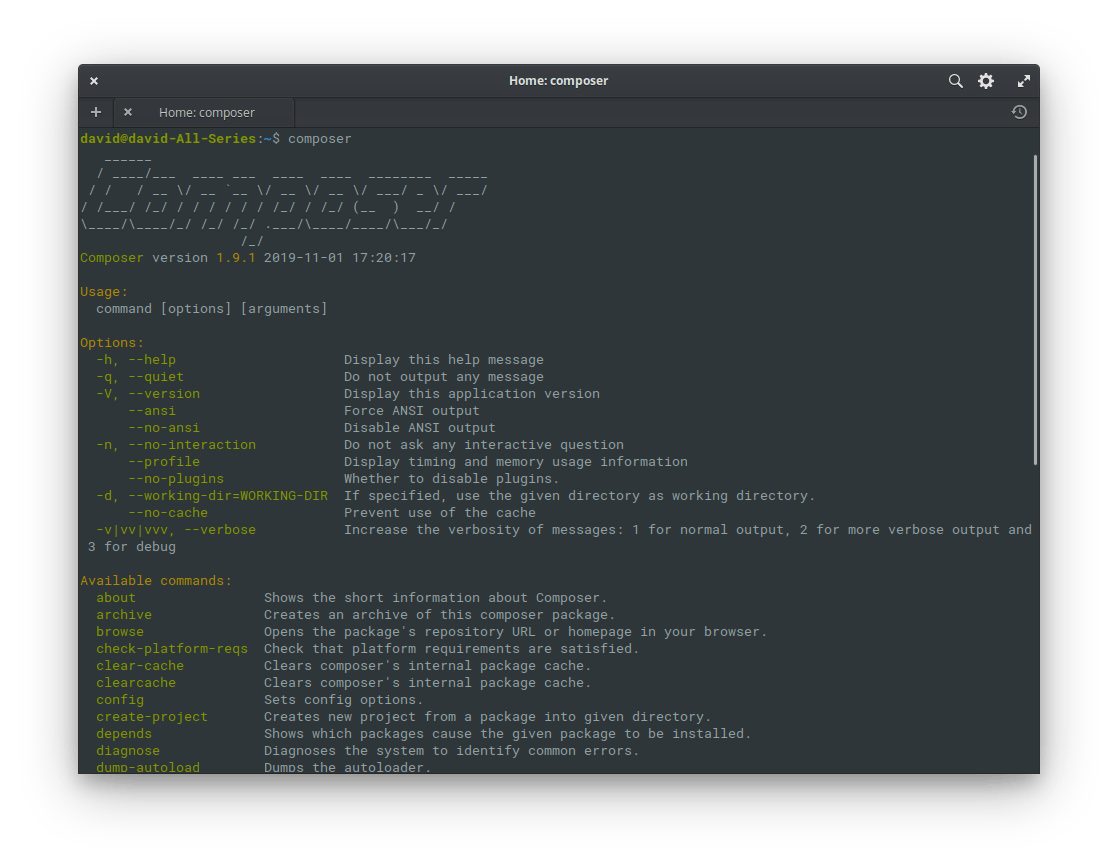Click the fullscreen expand arrows icon
Screen dimensions: 1118x866
click(1024, 81)
